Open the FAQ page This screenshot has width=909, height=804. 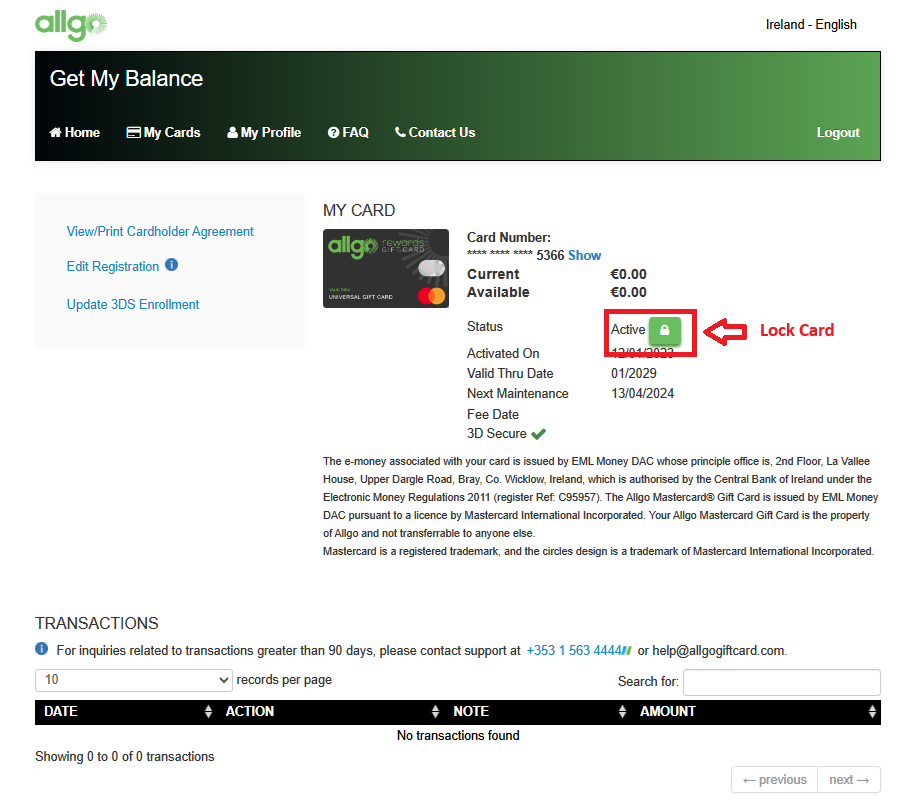point(348,132)
